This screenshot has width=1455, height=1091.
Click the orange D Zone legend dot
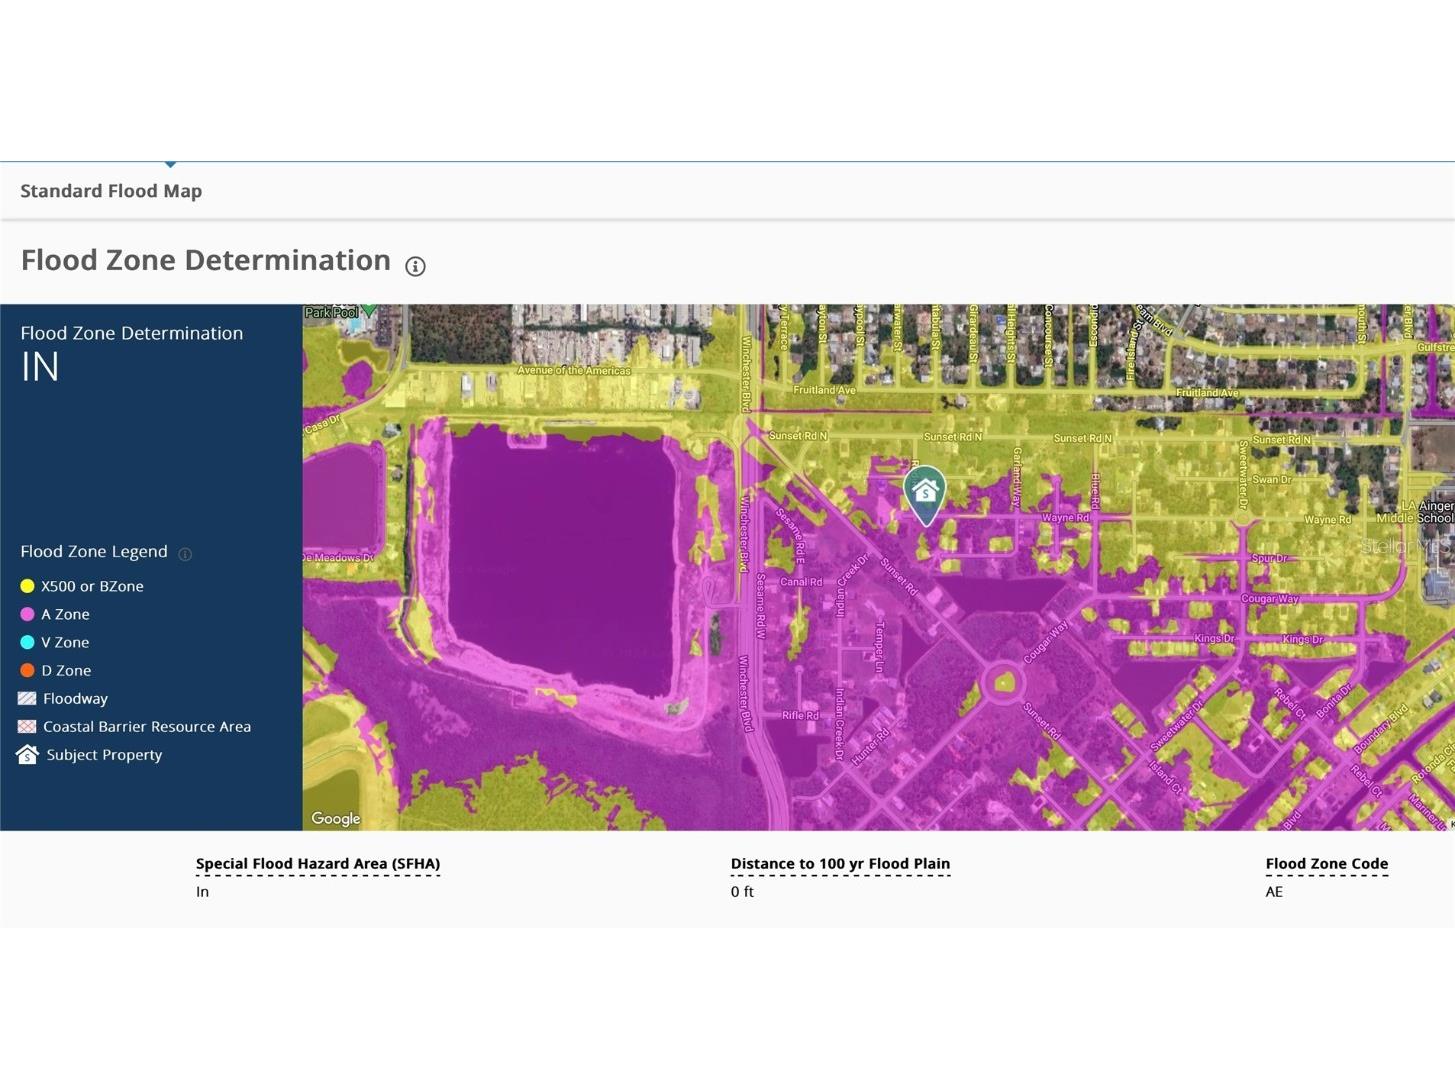pyautogui.click(x=27, y=671)
